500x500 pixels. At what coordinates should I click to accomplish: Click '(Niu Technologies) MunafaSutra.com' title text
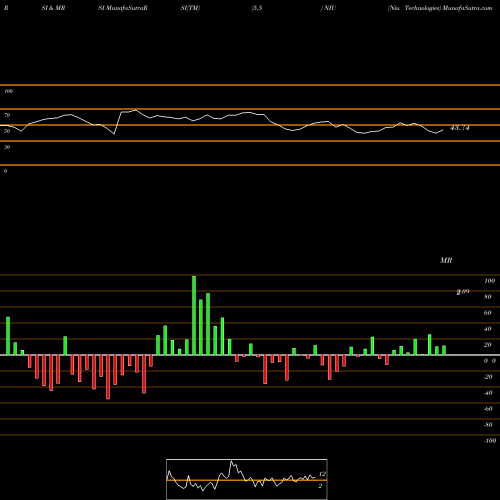(x=440, y=8)
